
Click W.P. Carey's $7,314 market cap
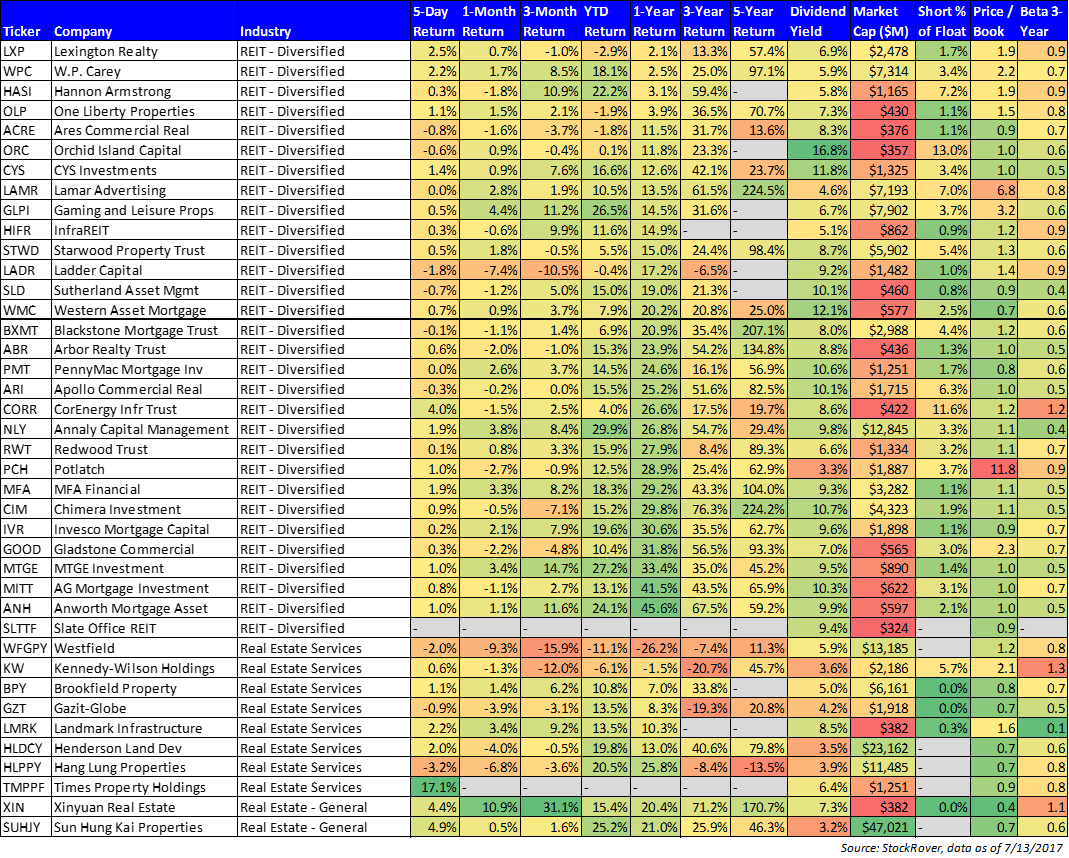click(882, 71)
